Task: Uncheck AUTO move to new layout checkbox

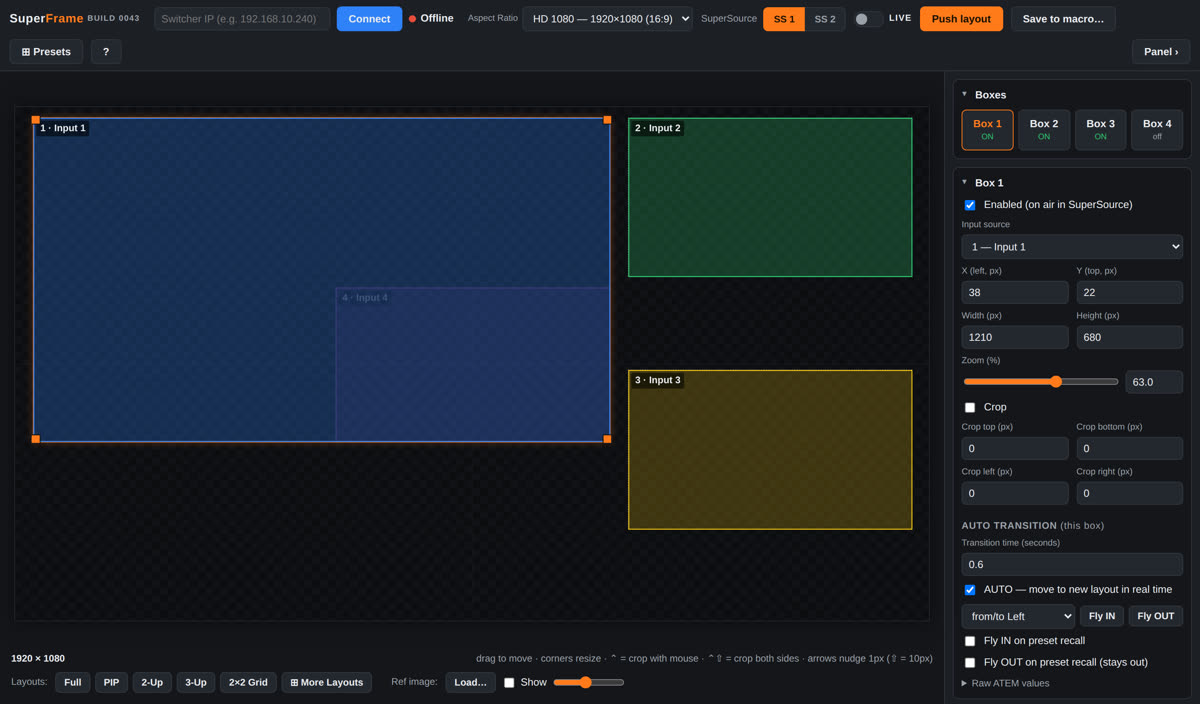Action: [970, 590]
